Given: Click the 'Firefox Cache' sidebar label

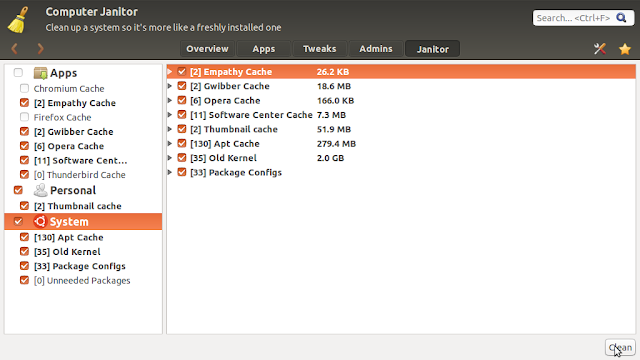Looking at the screenshot, I should (x=62, y=118).
